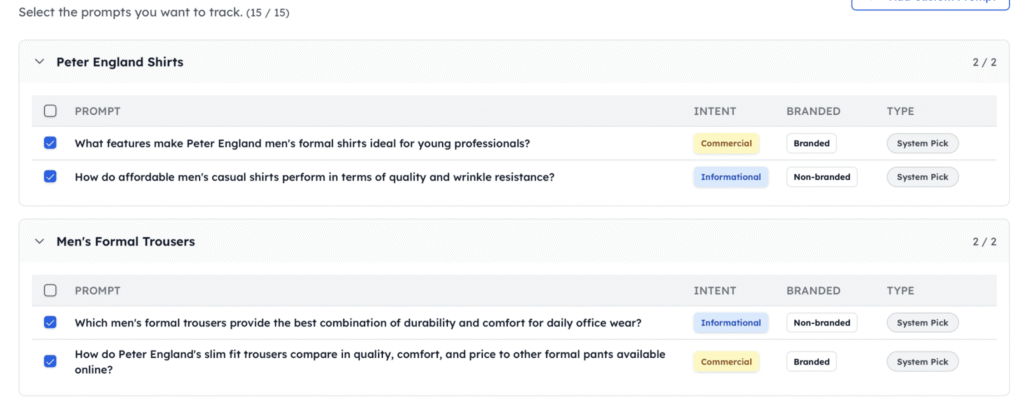Click the 2 / 2 count in Men's Formal Trousers
Viewport: 1024px width, 407px height.
tap(984, 242)
